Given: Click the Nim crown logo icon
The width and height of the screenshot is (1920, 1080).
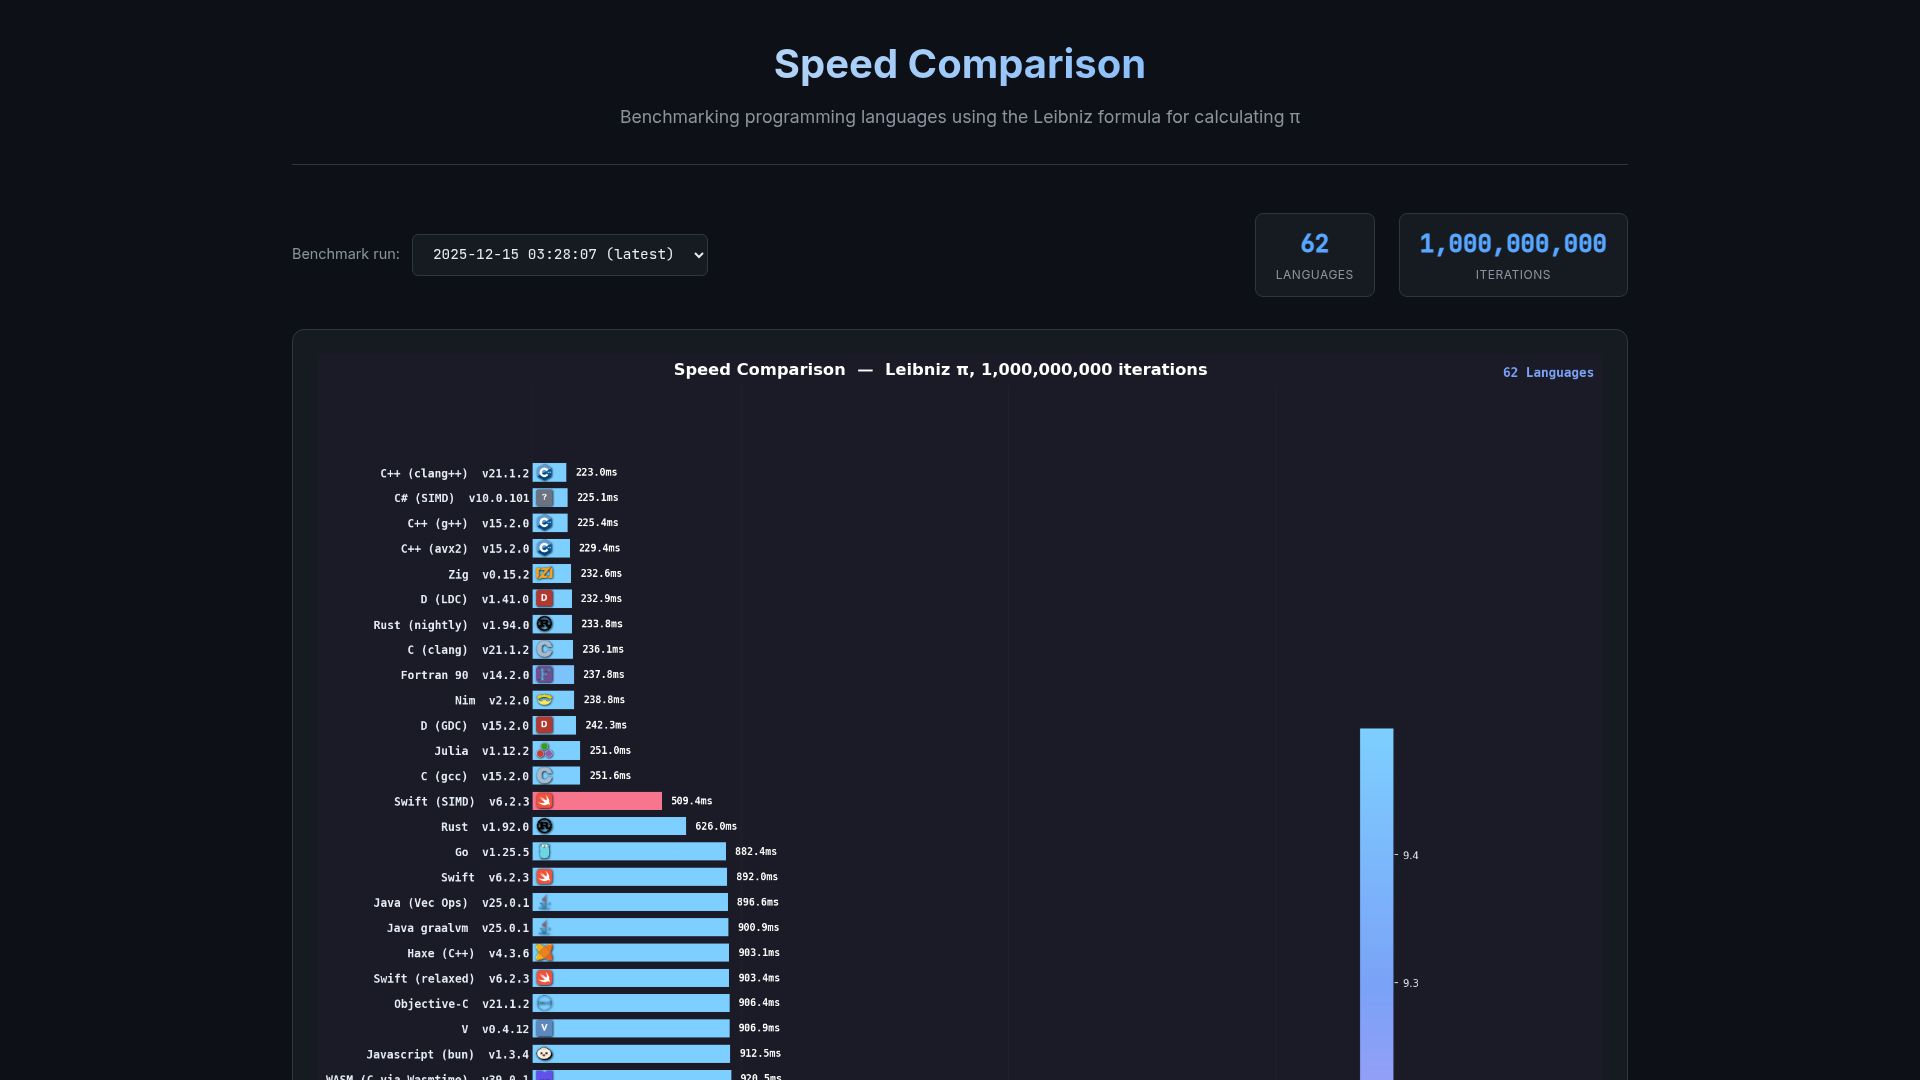Looking at the screenshot, I should (x=544, y=700).
